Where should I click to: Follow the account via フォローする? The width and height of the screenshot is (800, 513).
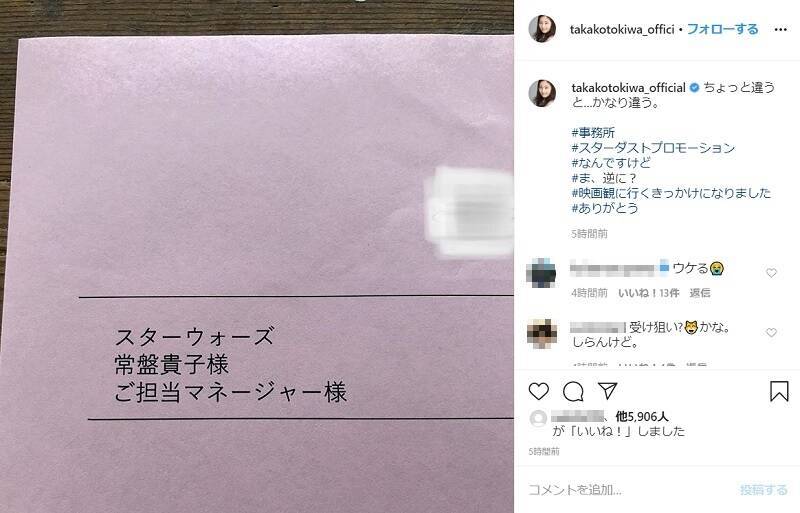click(x=722, y=29)
